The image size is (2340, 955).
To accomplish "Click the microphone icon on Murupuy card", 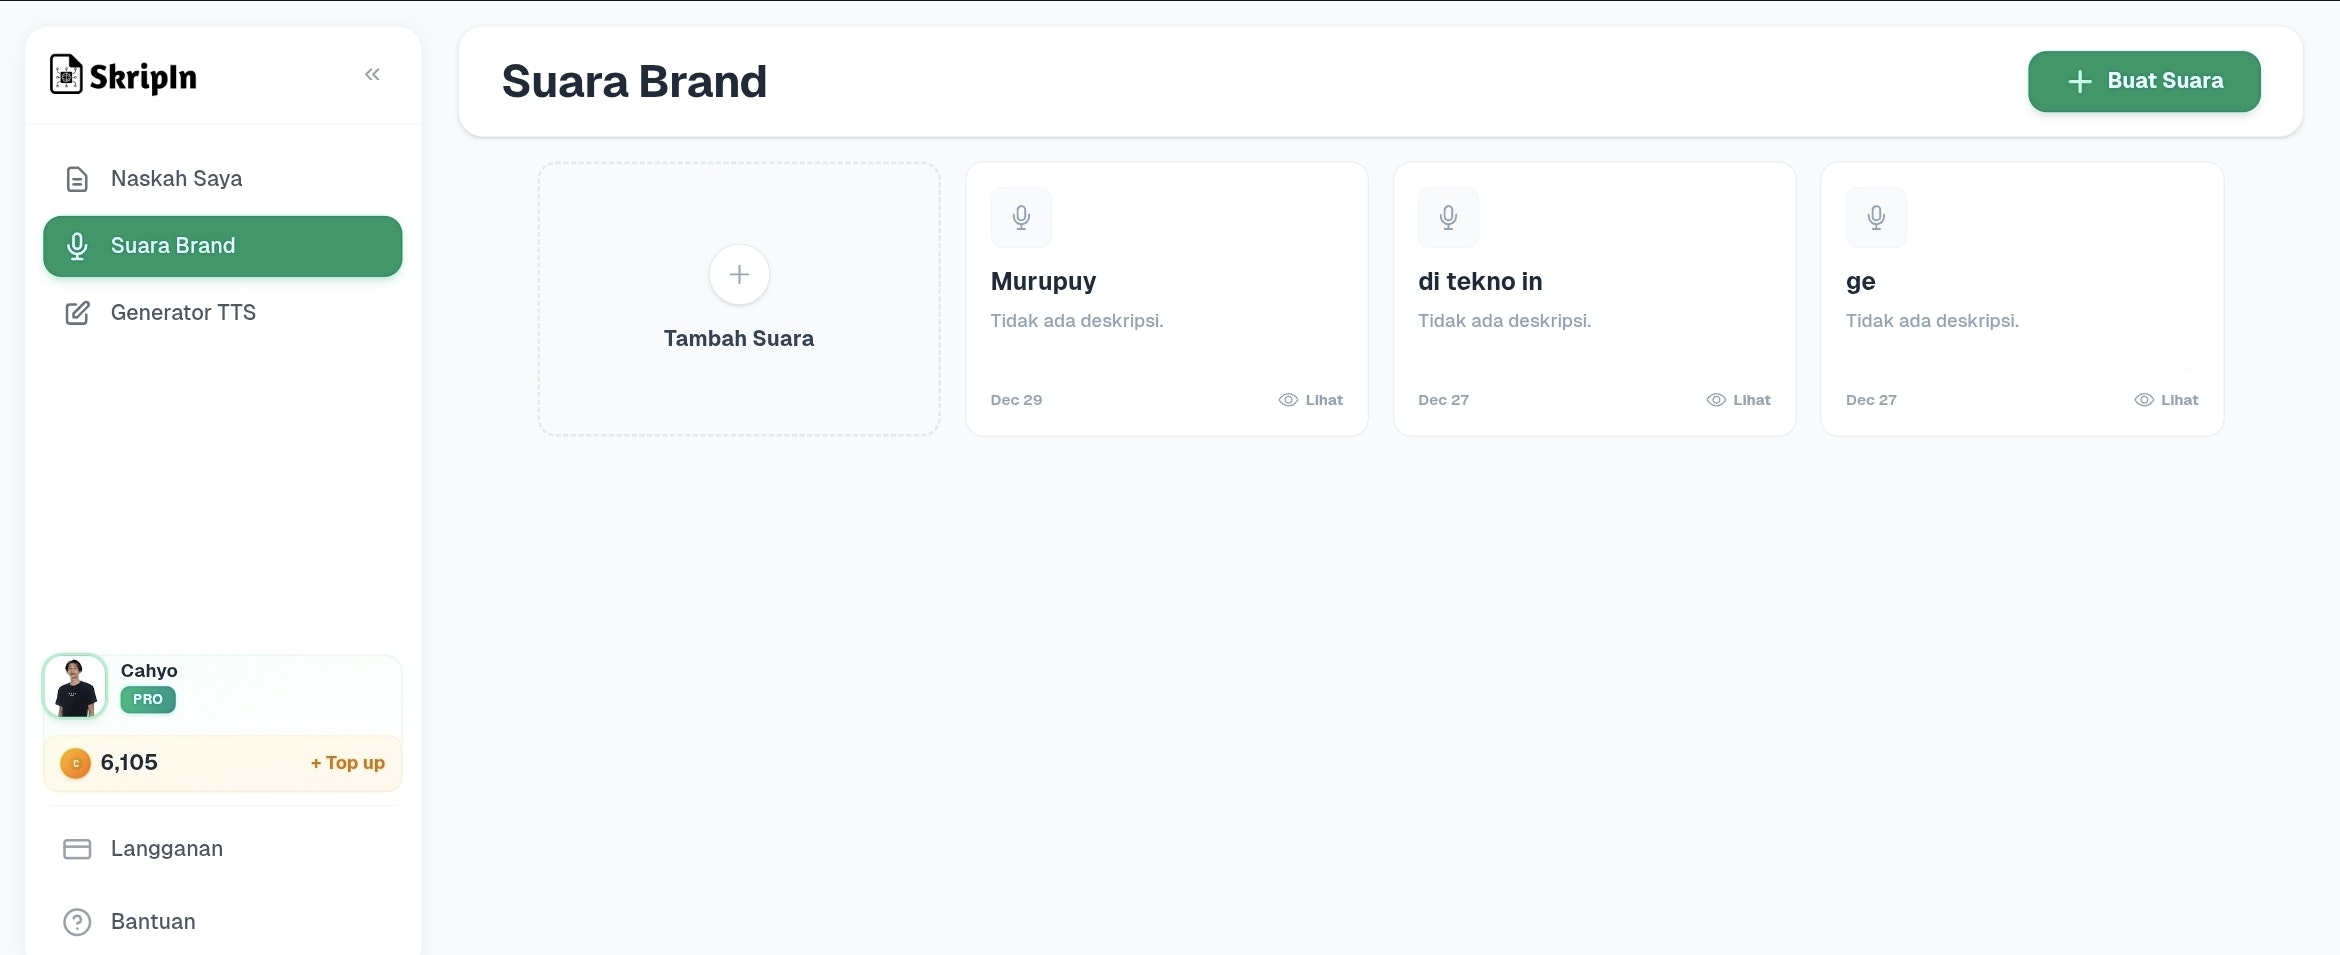I will [x=1021, y=217].
